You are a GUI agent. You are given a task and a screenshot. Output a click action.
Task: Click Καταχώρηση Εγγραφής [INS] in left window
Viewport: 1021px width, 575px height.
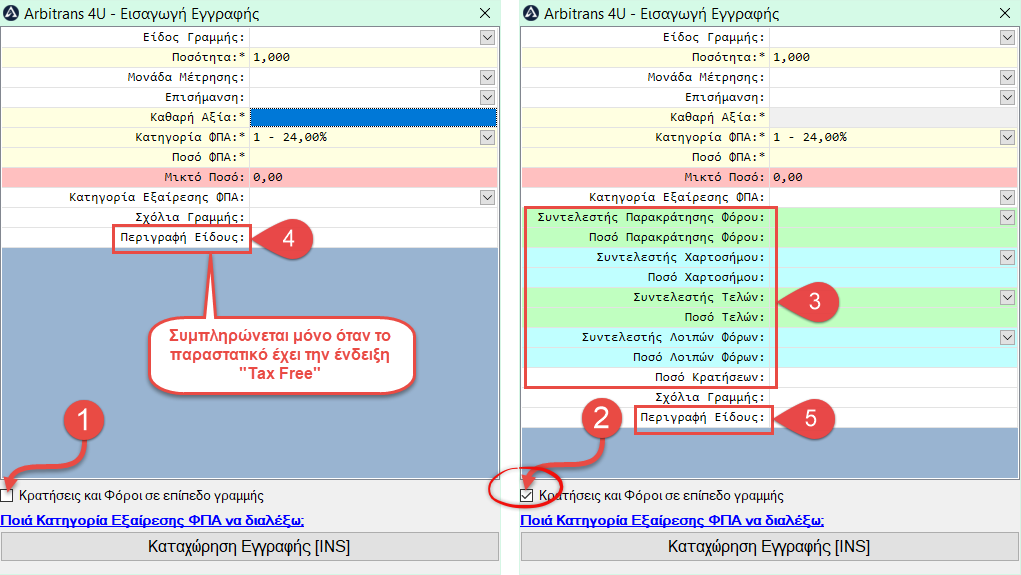point(249,546)
